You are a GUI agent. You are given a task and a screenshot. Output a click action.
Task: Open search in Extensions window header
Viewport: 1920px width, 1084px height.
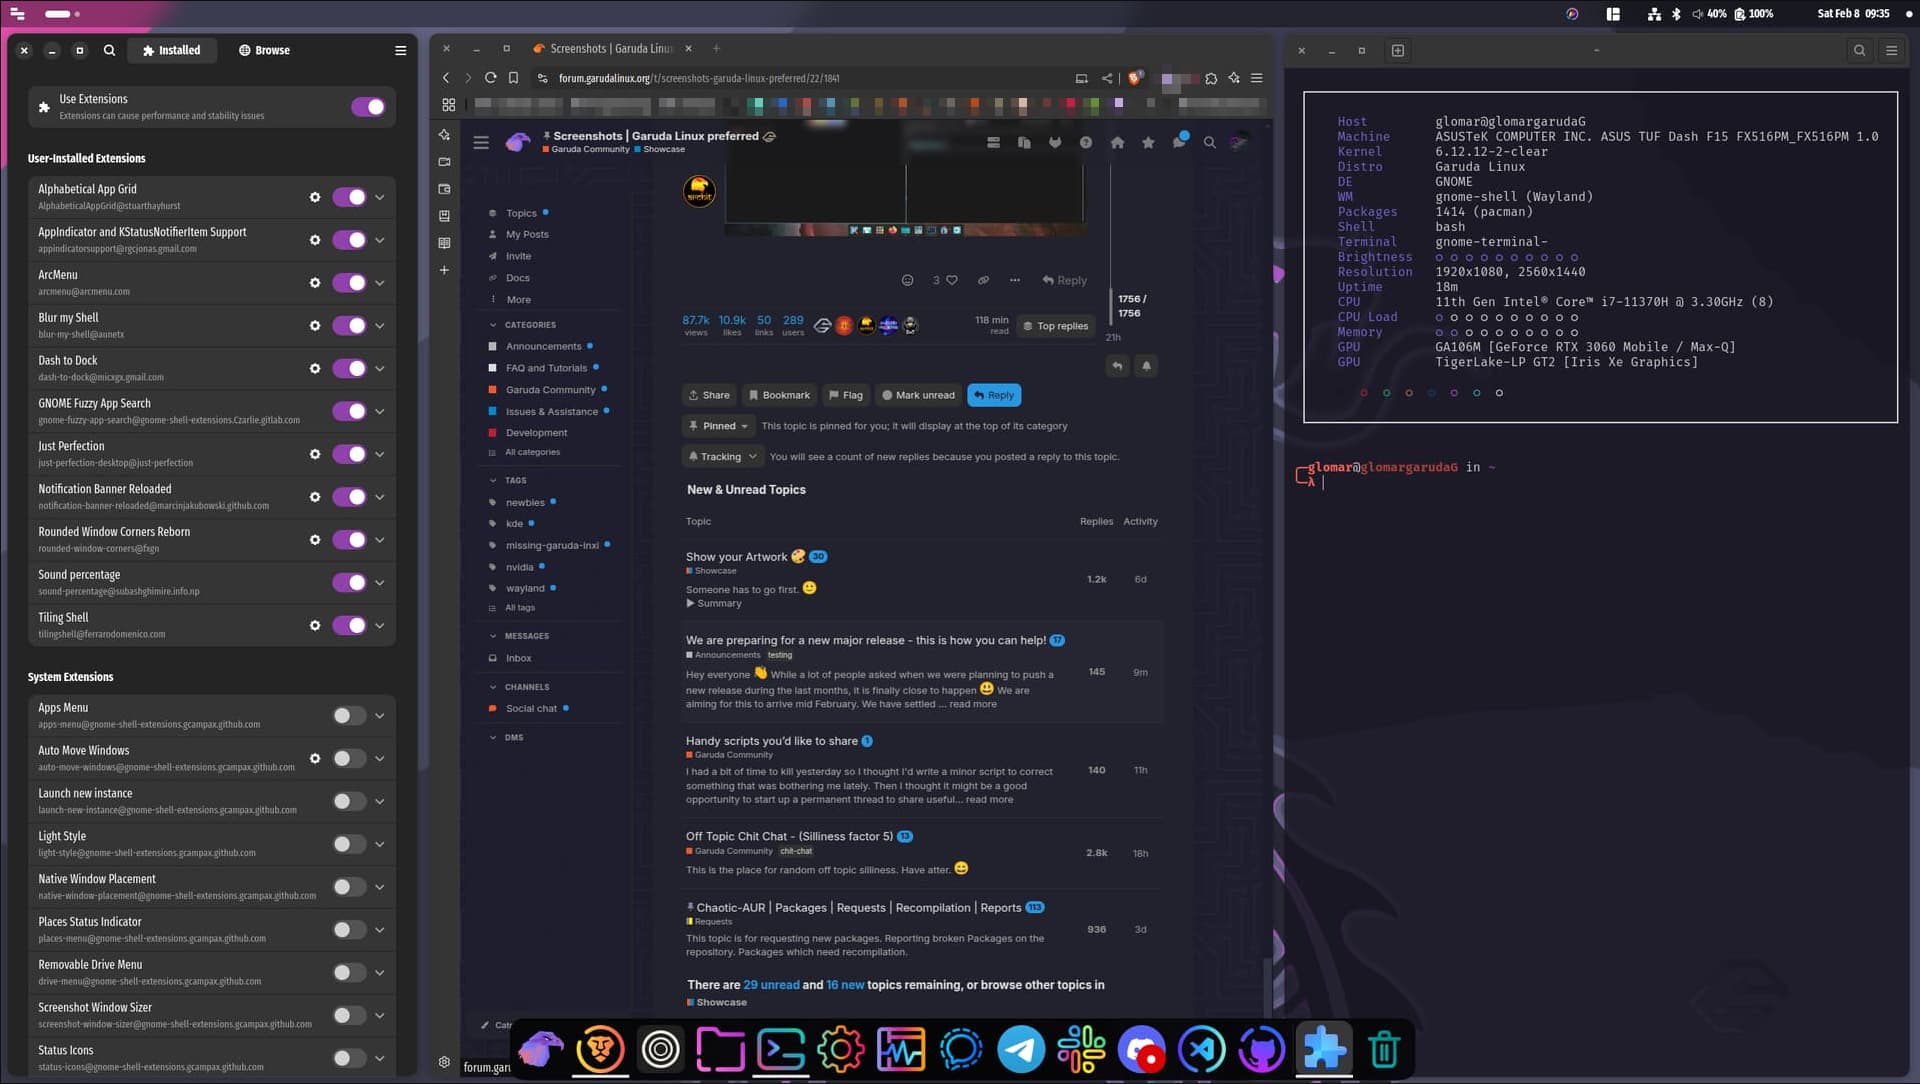(x=109, y=50)
